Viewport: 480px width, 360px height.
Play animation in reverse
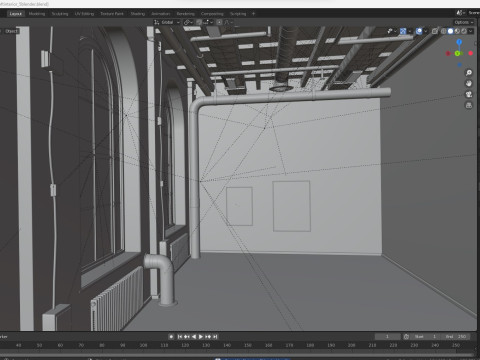click(x=194, y=337)
